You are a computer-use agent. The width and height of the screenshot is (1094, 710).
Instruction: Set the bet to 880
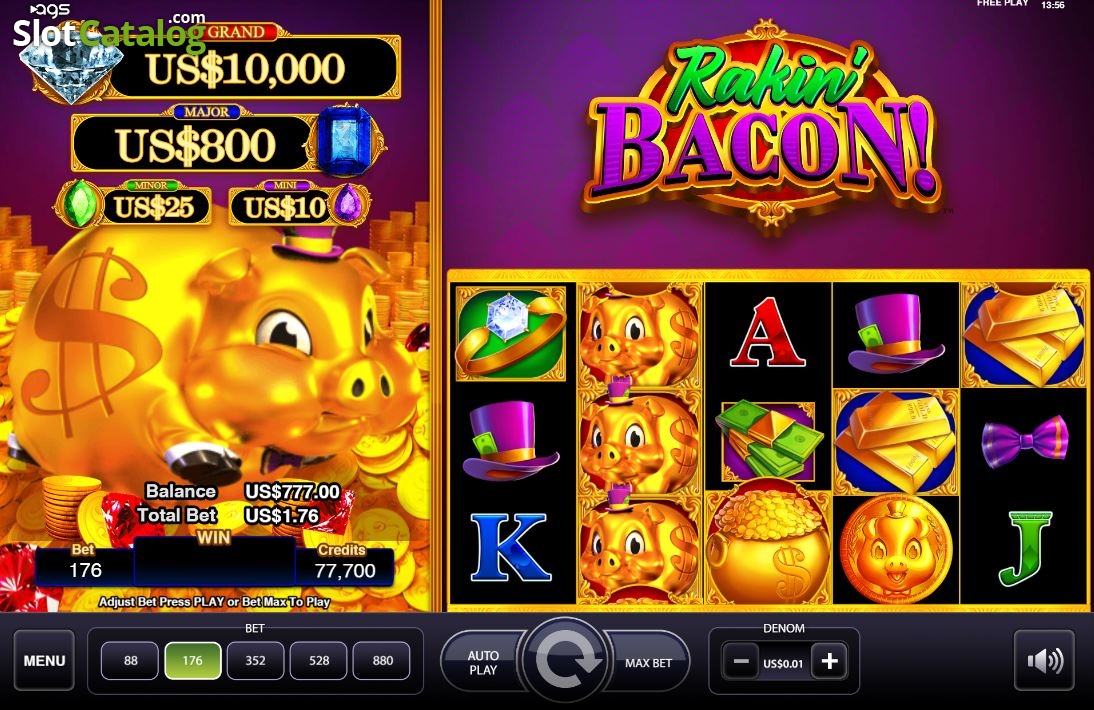pyautogui.click(x=382, y=660)
